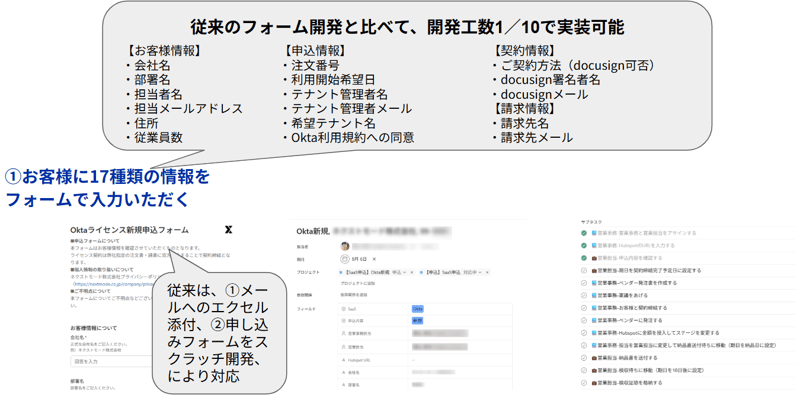Click the person icon for 営業事務担当 field
The height and width of the screenshot is (395, 800).
pos(343,334)
